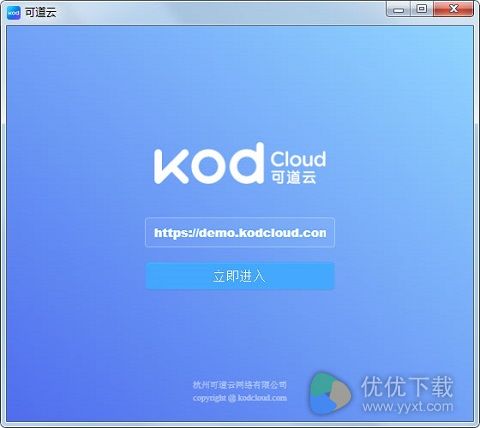Click the 可道云 window title text
480x428 pixels.
[41, 13]
